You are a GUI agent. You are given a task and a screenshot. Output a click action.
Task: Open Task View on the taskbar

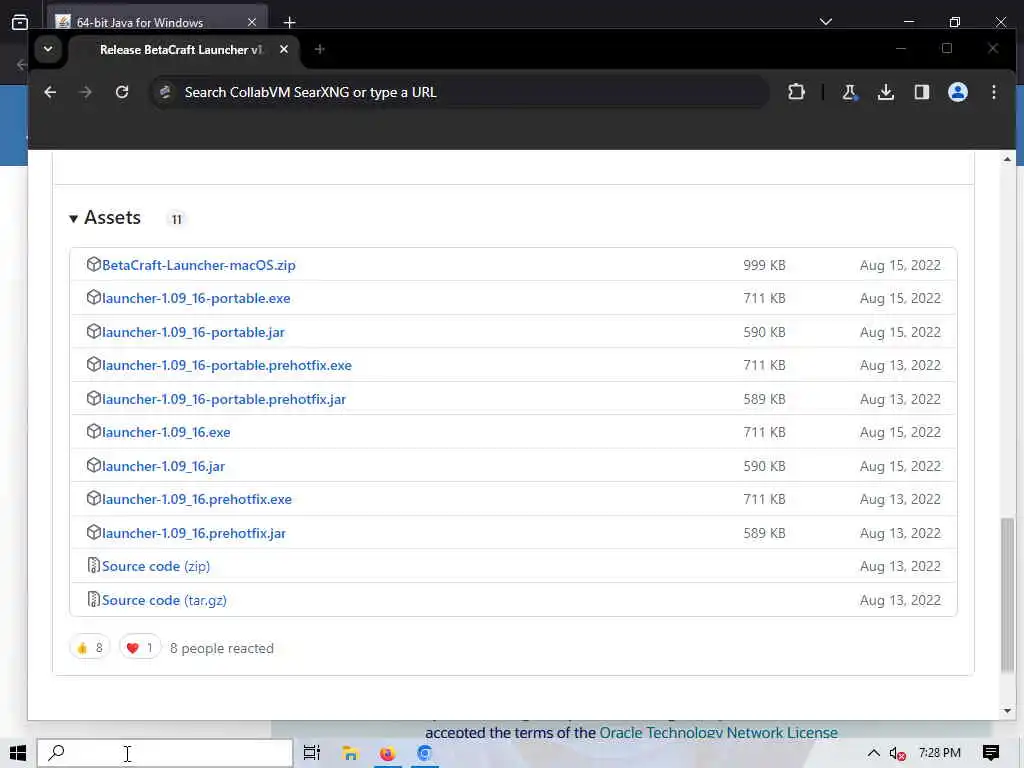point(312,753)
